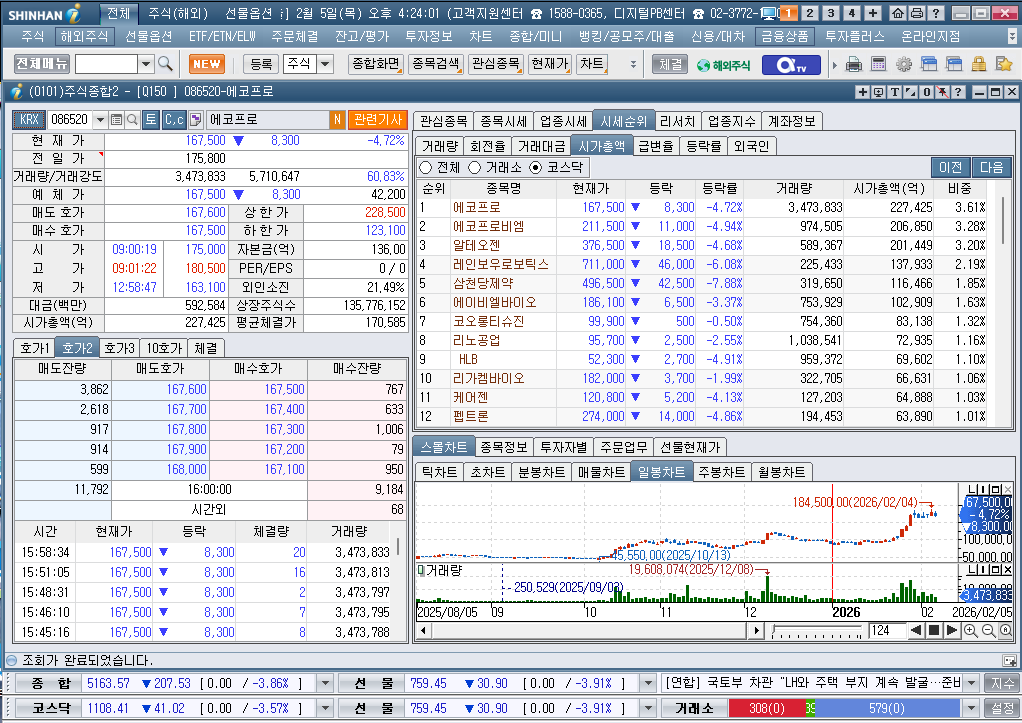Click the green globe 해외주식 icon

(x=723, y=65)
